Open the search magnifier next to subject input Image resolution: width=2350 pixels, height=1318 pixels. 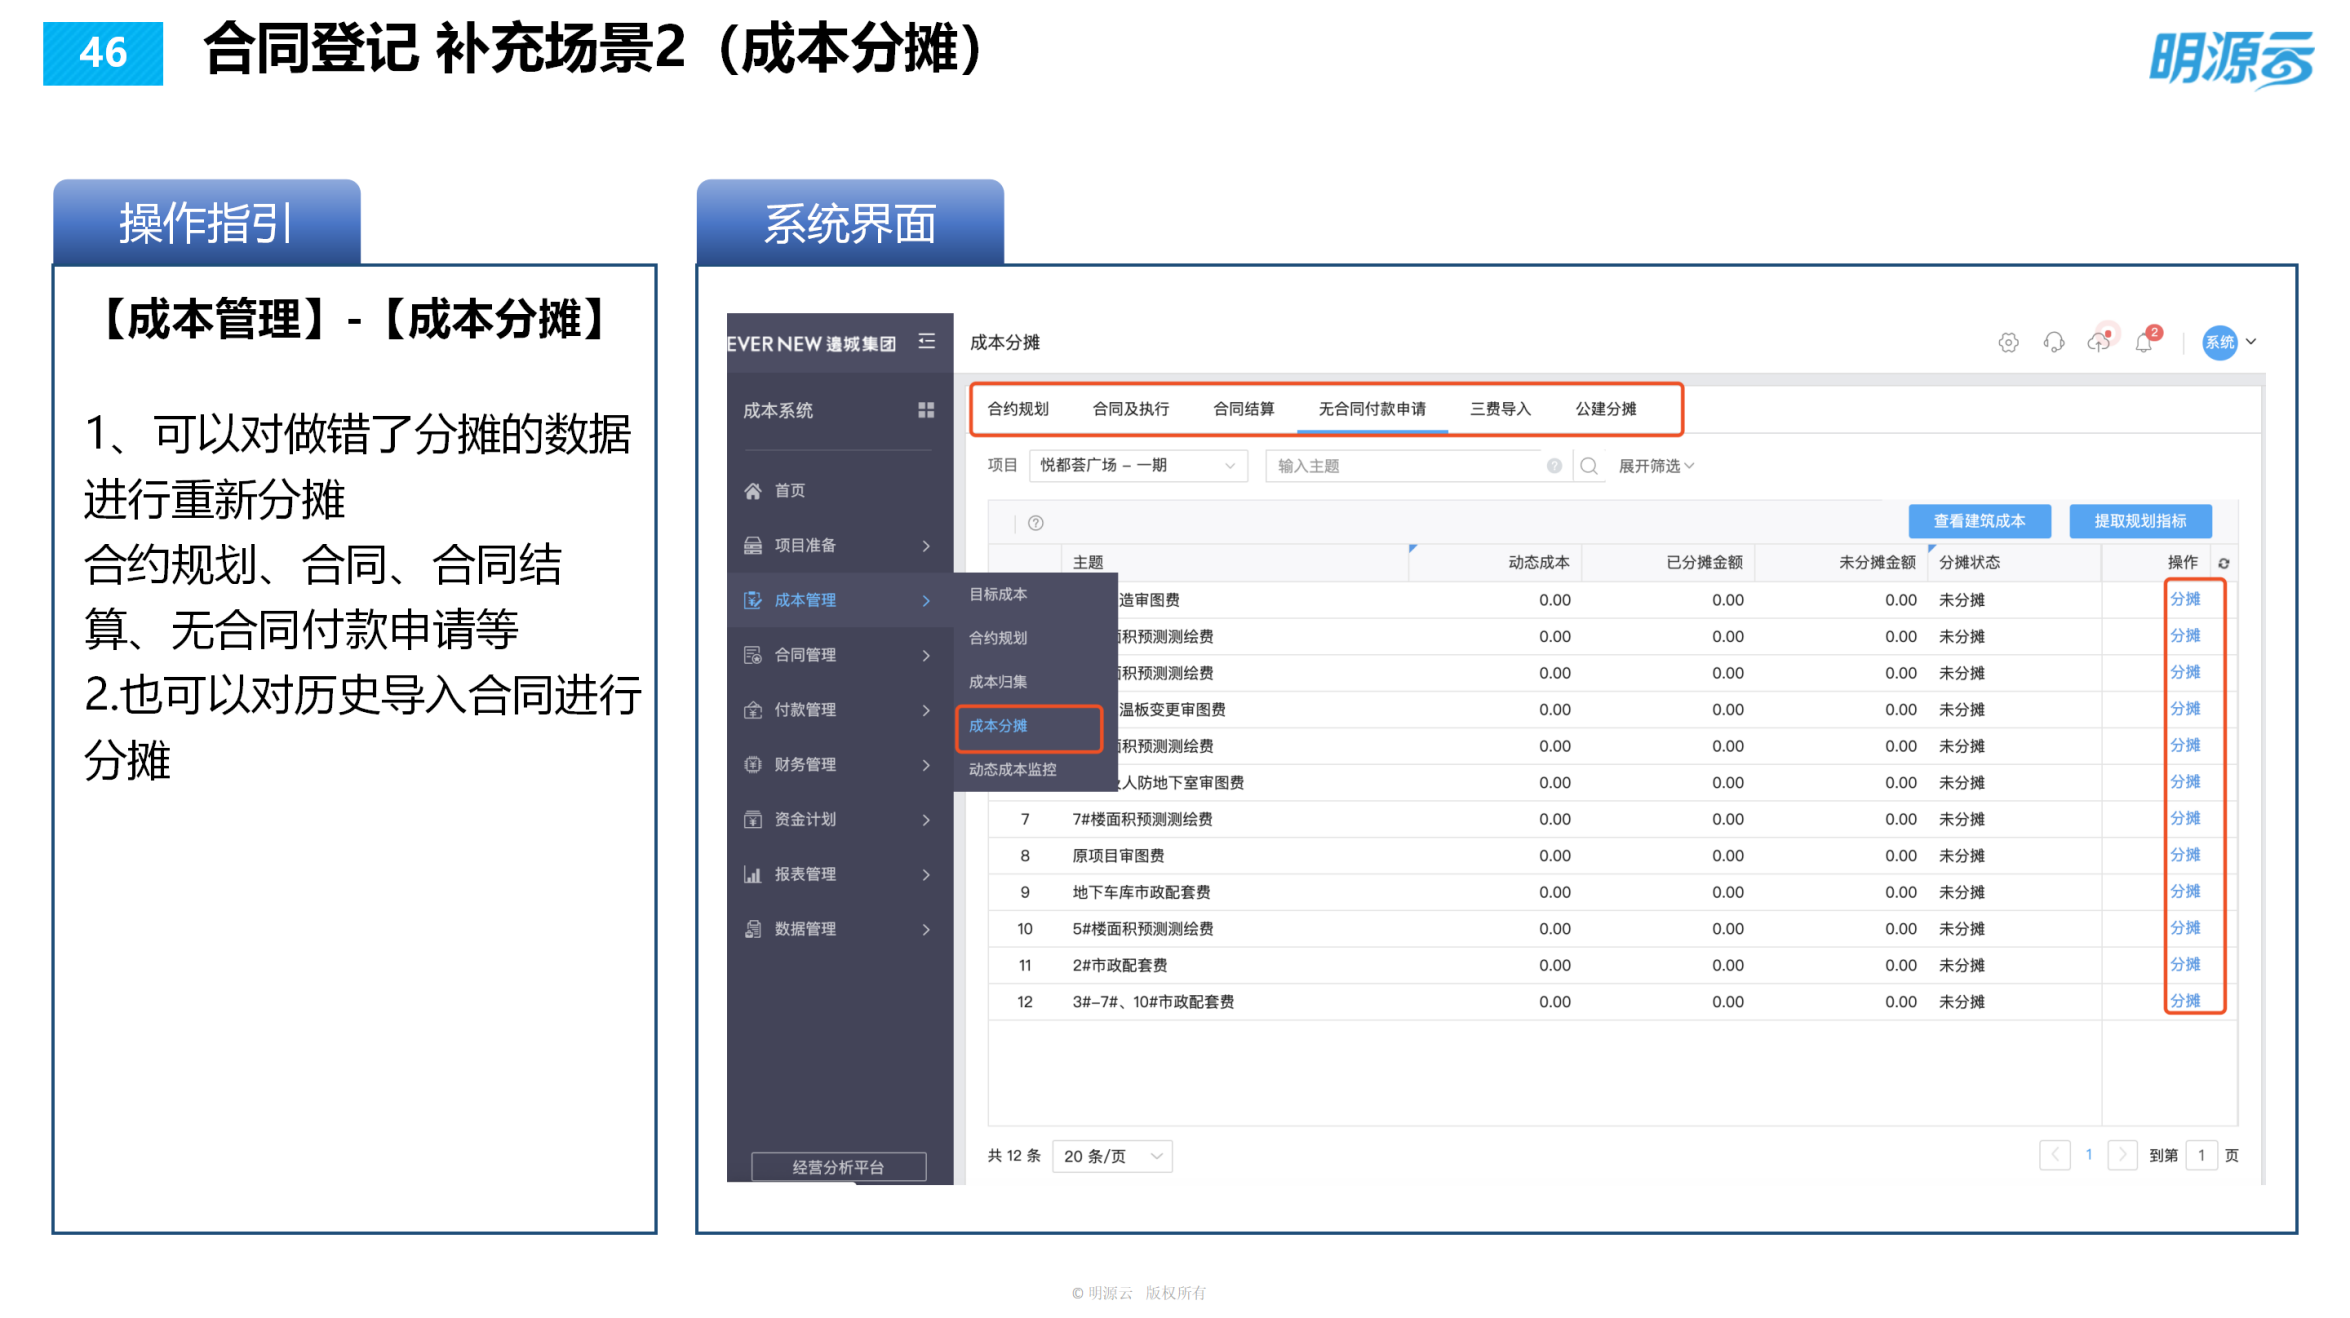click(x=1589, y=465)
